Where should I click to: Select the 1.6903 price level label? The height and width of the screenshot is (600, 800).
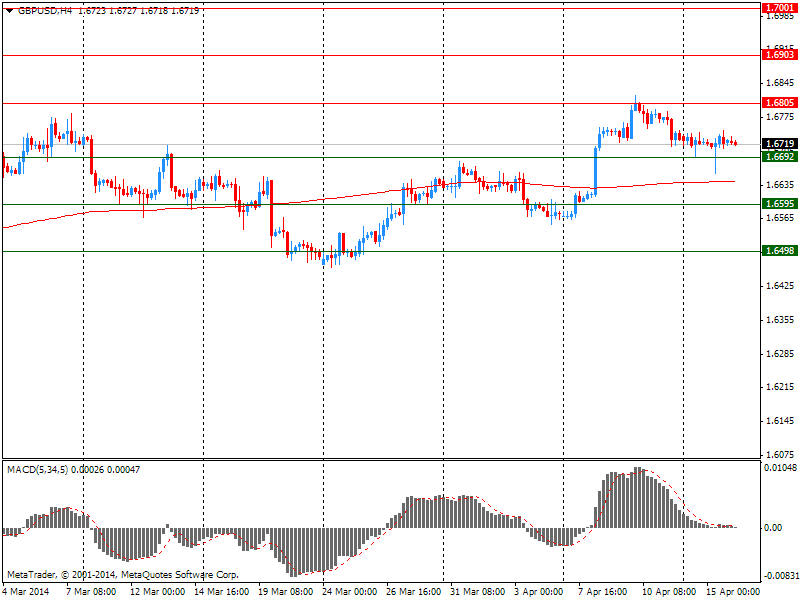point(779,55)
